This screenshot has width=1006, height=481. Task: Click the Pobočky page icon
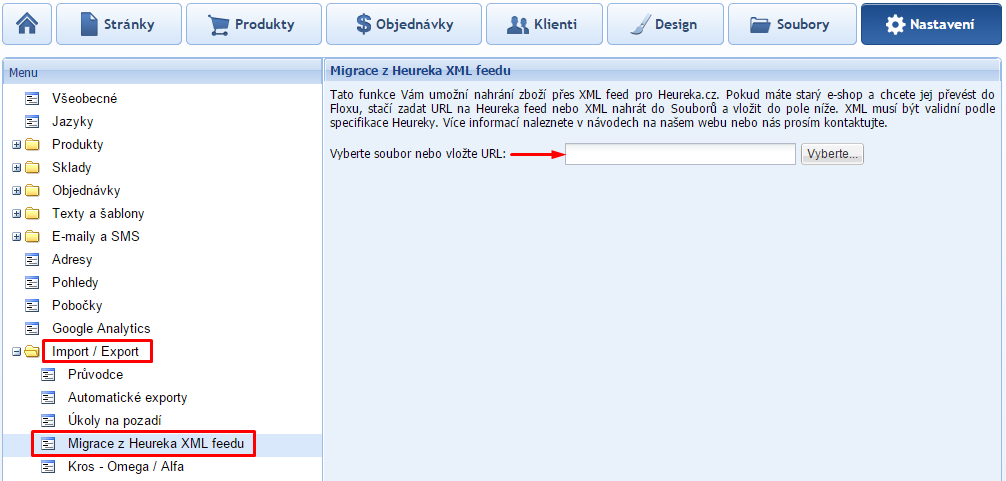point(32,306)
